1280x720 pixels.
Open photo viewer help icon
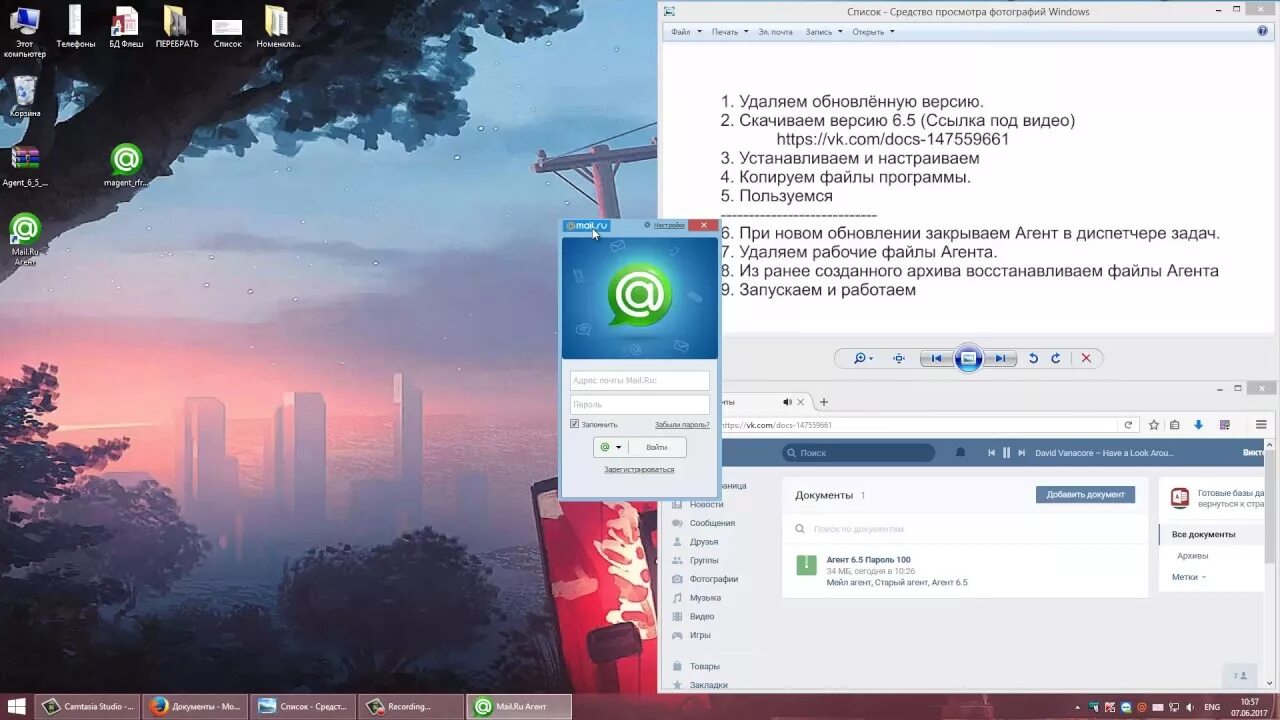(1263, 31)
